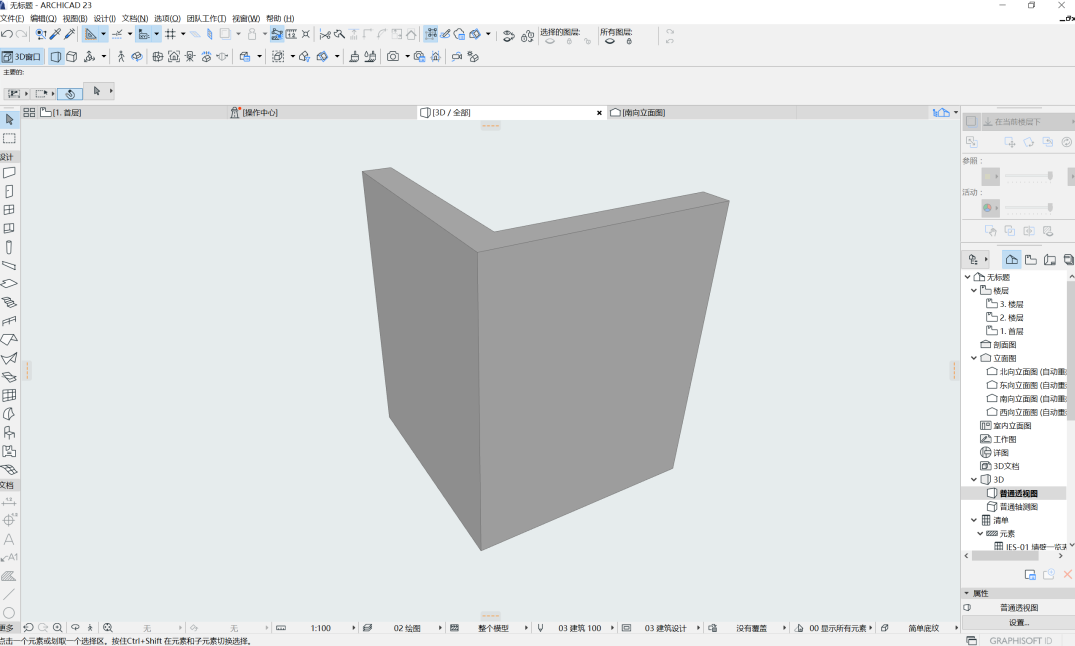Toggle the guide lines triangle button
This screenshot has width=1075, height=646.
[90, 34]
